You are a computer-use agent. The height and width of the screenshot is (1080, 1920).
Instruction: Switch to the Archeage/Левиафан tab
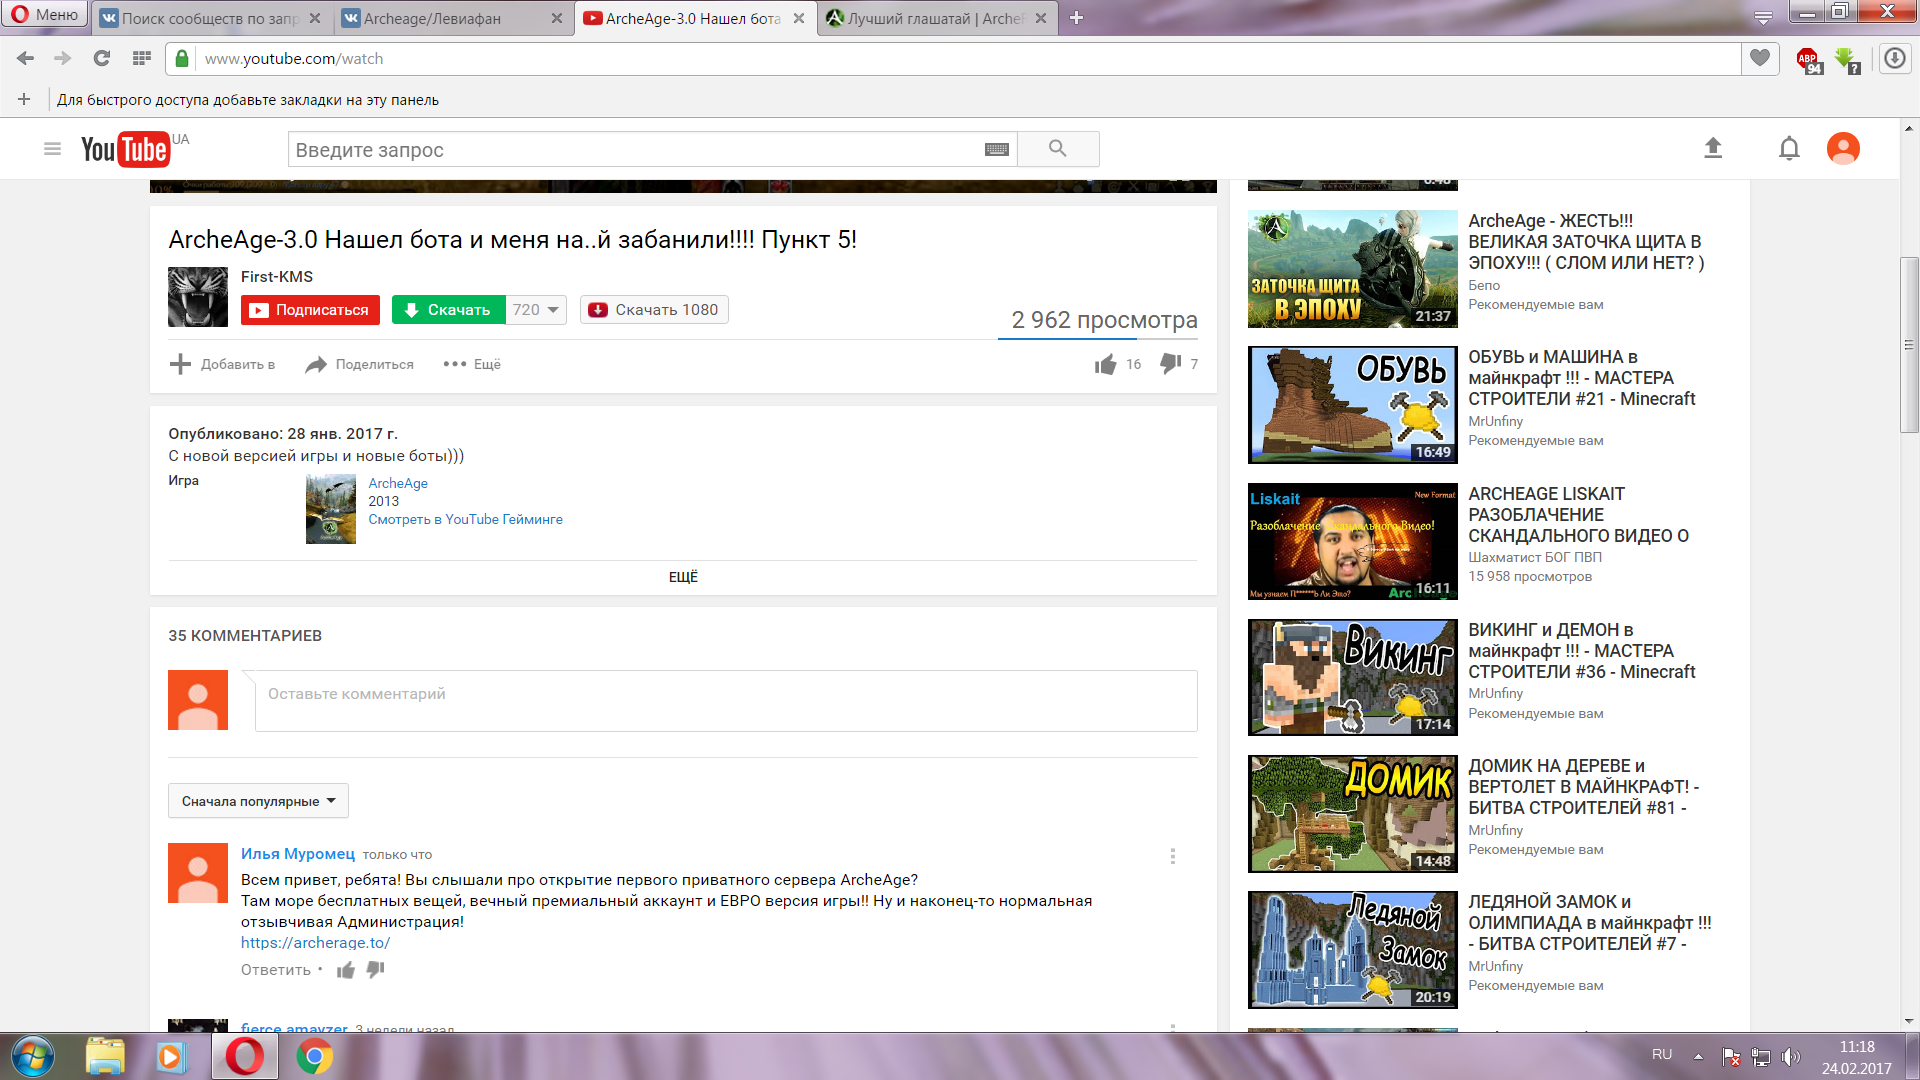coord(452,18)
